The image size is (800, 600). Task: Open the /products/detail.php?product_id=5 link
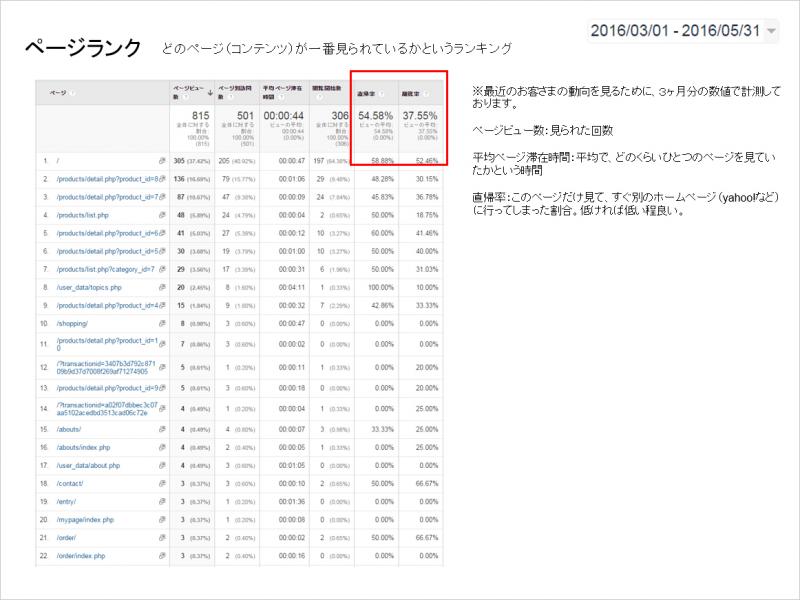[108, 251]
